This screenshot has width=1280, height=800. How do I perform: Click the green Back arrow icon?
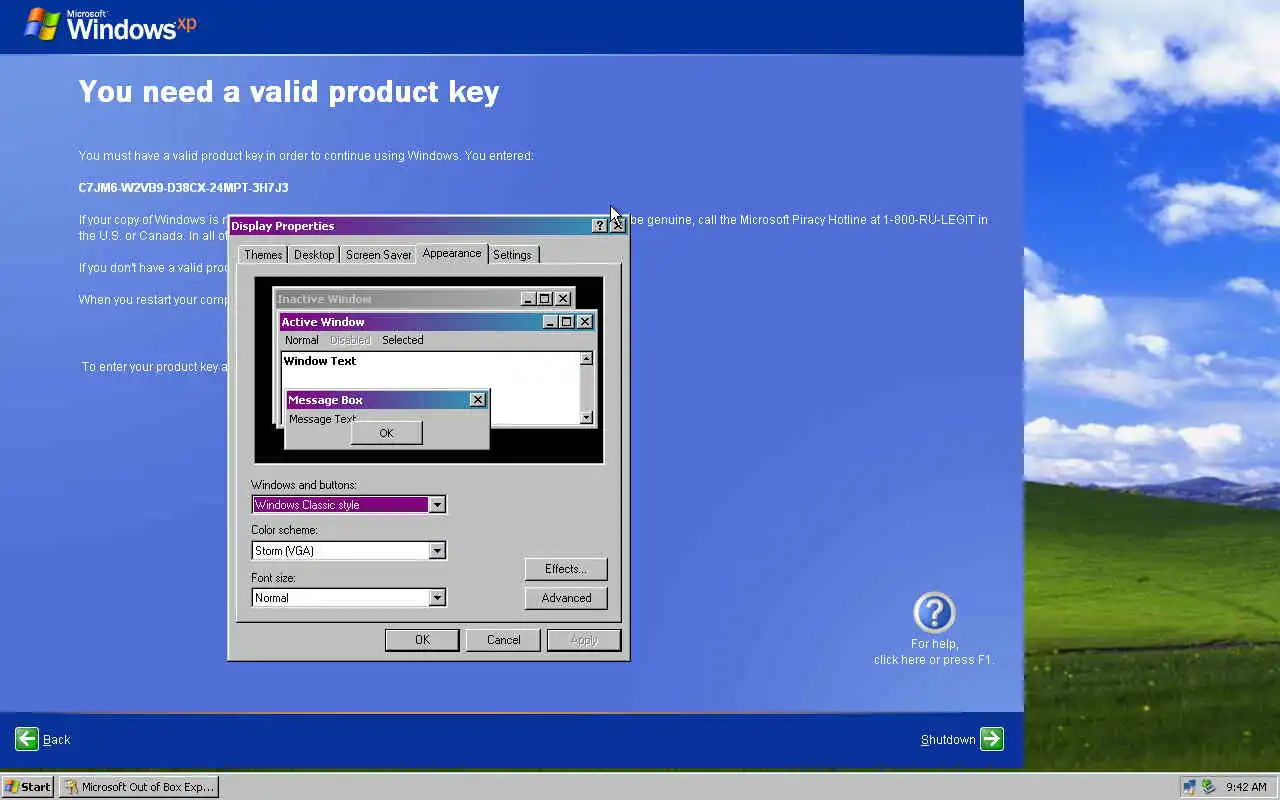click(x=27, y=739)
